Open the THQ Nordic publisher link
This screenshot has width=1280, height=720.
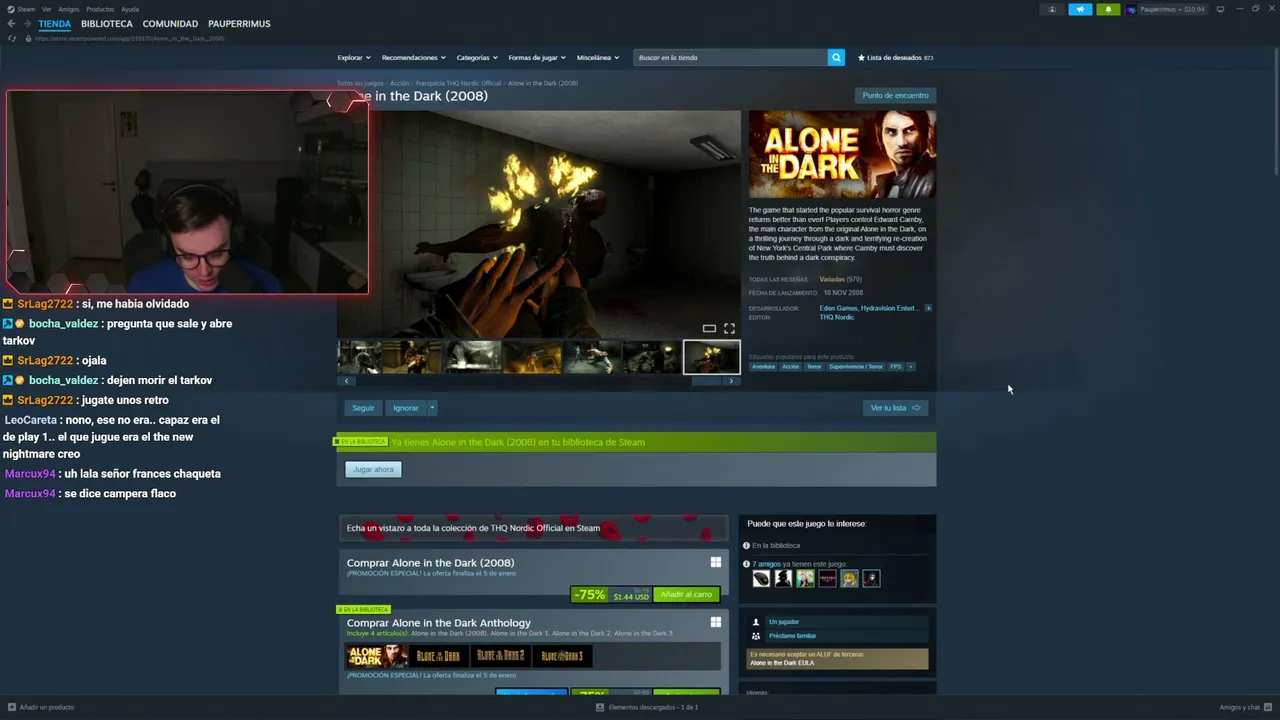pos(837,317)
